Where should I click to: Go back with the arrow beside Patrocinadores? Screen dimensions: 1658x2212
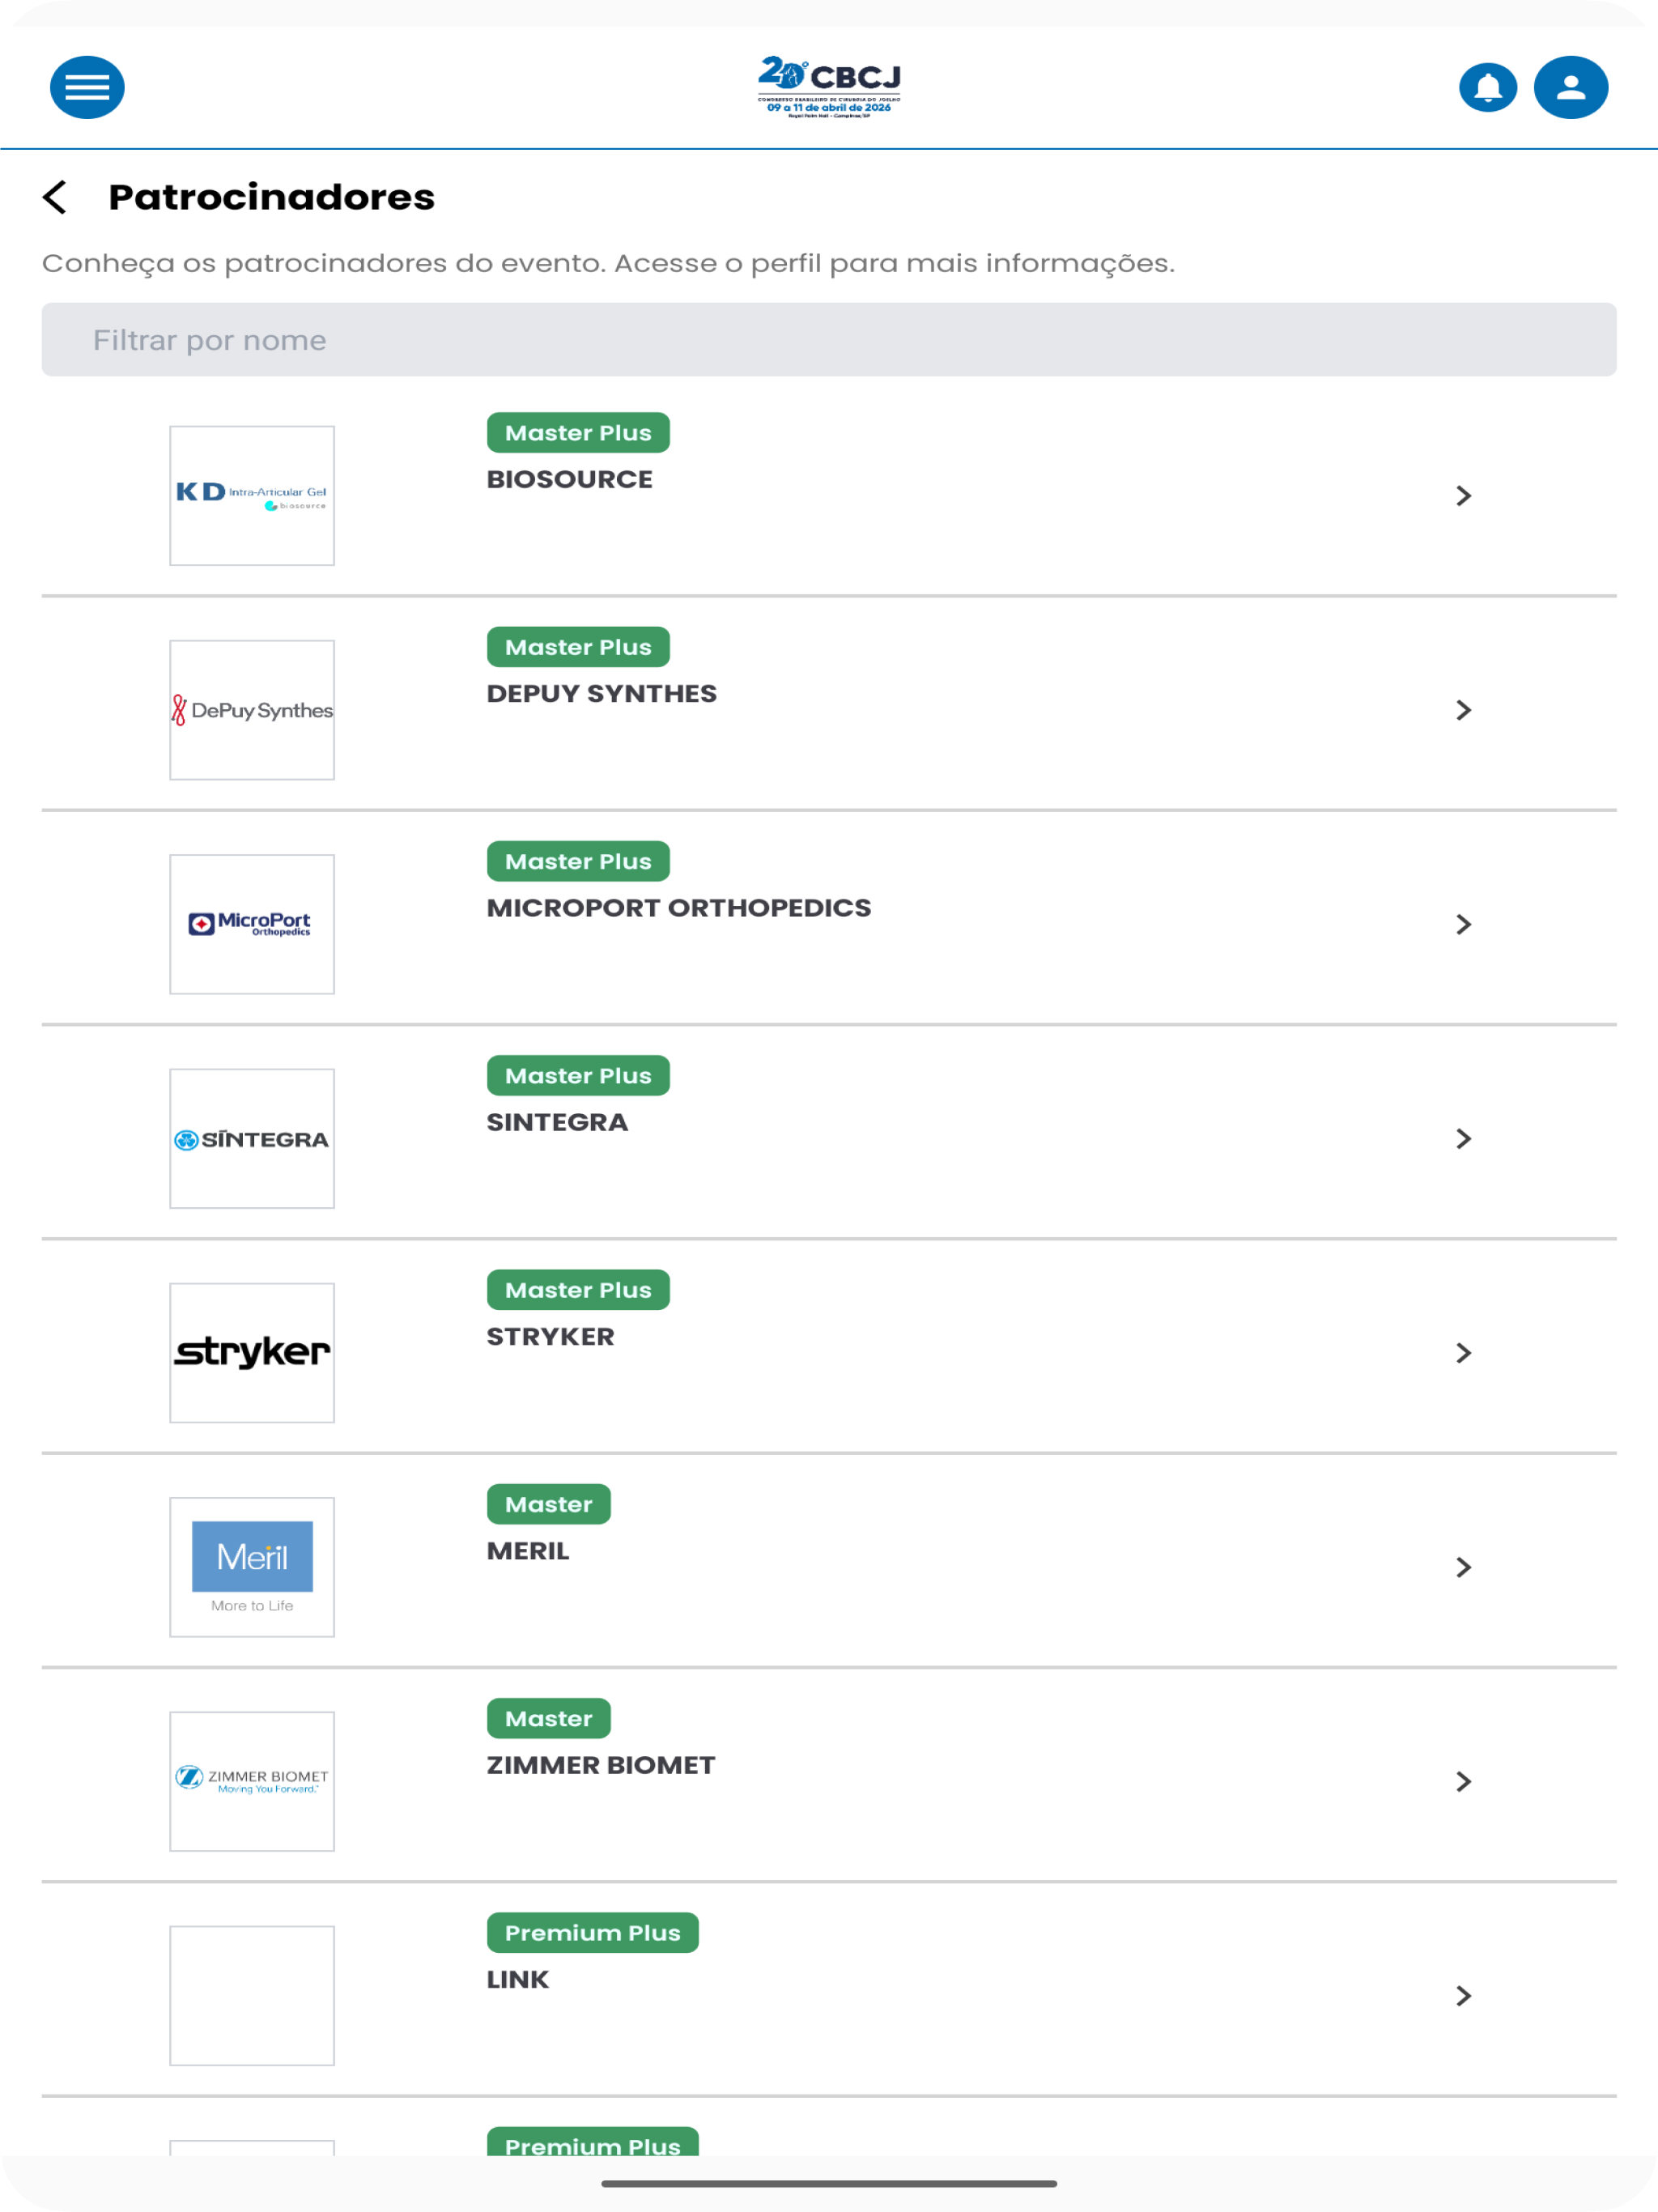click(x=55, y=197)
